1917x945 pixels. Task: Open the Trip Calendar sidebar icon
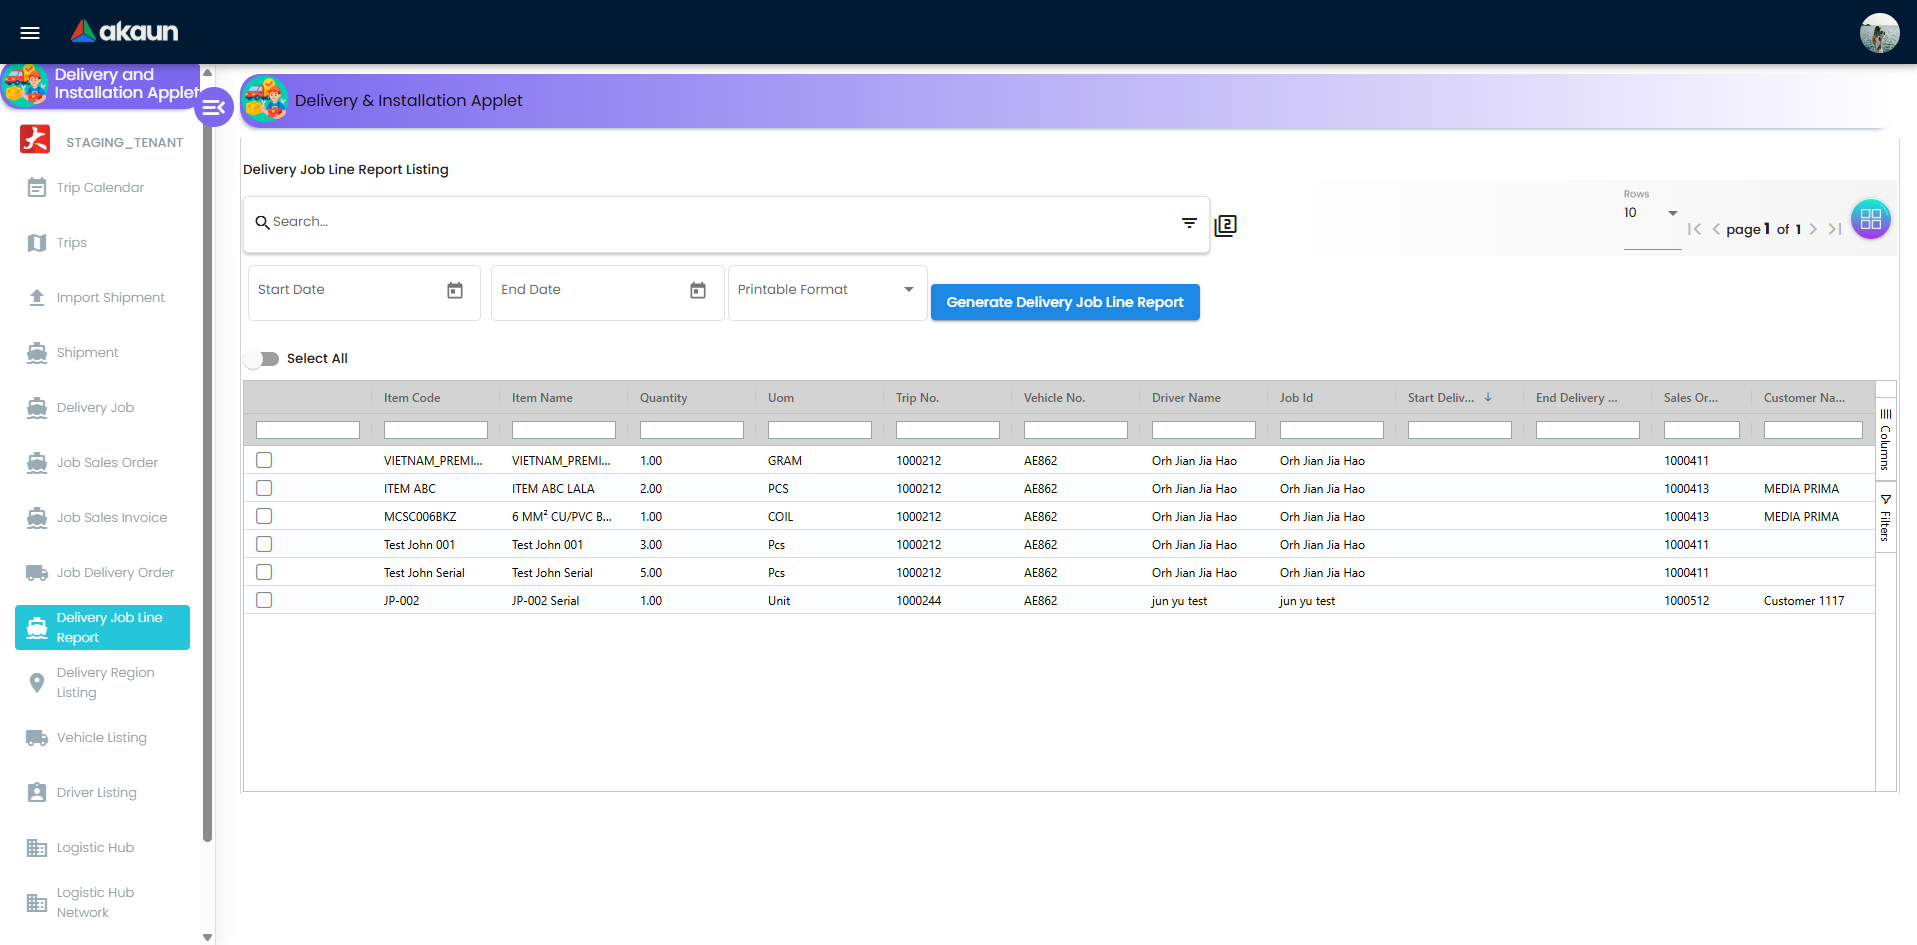click(37, 187)
